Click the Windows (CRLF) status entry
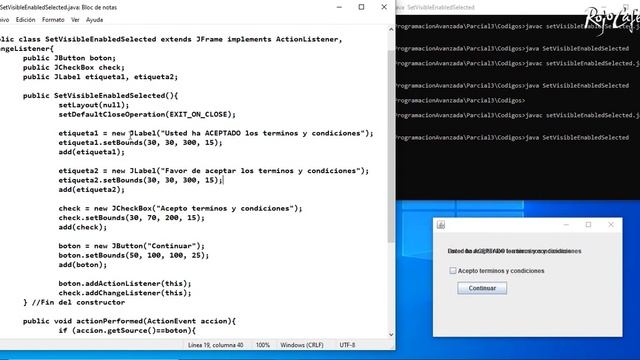640x360 pixels. point(302,345)
